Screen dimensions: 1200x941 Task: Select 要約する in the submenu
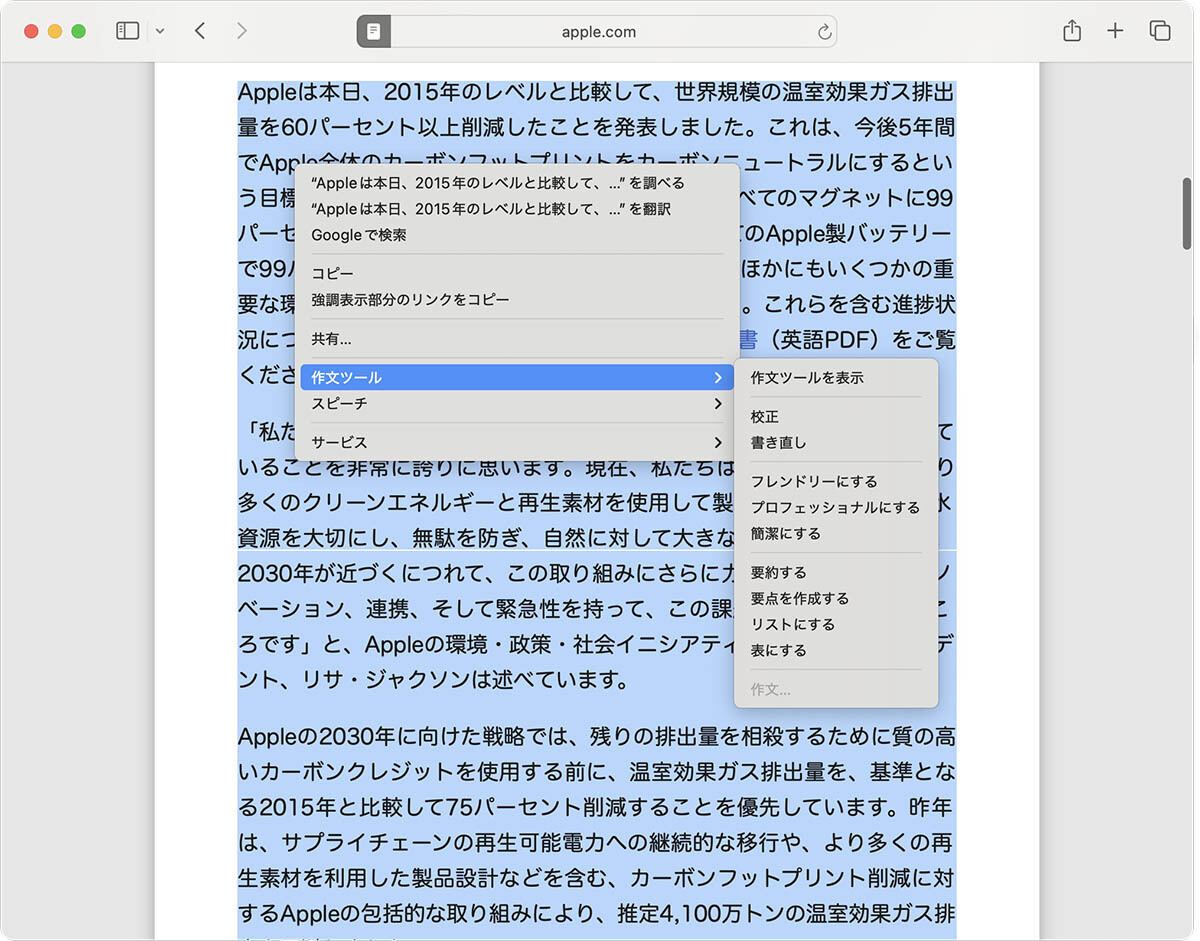tap(836, 572)
